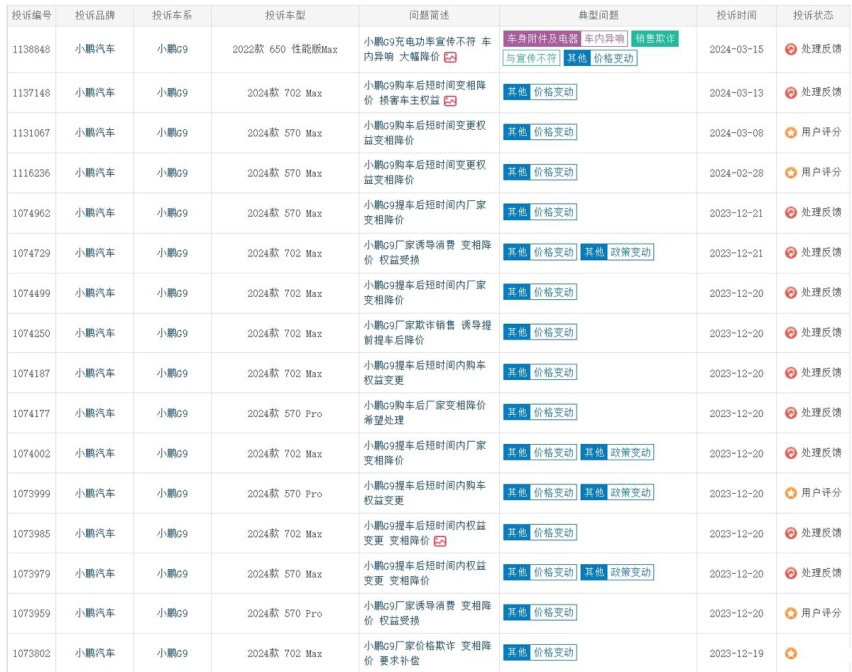Open the complaint description in row 1074729

(x=427, y=253)
